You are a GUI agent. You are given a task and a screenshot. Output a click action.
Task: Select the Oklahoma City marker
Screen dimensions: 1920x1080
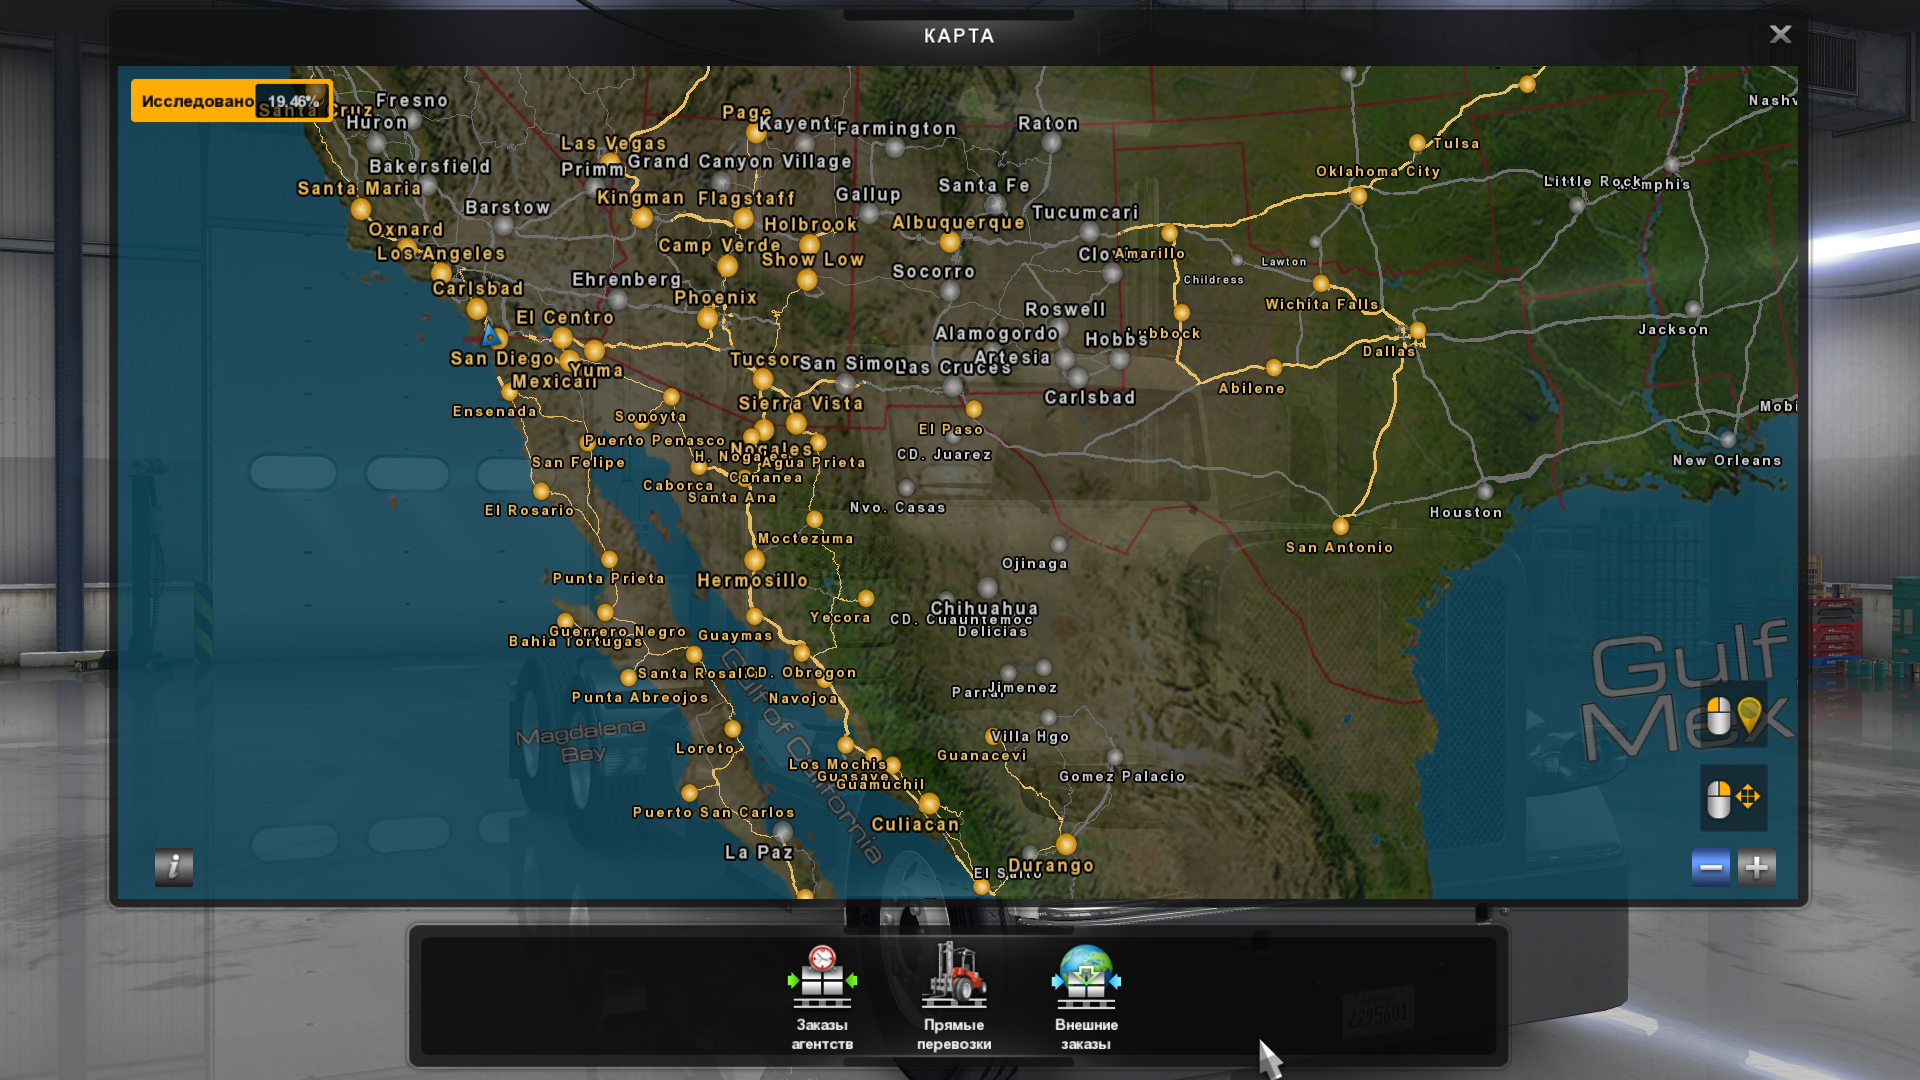click(x=1358, y=196)
